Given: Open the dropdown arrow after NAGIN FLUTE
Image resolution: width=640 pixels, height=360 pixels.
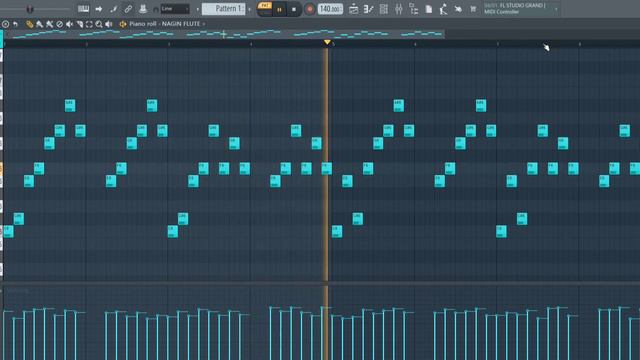Looking at the screenshot, I should coord(204,24).
